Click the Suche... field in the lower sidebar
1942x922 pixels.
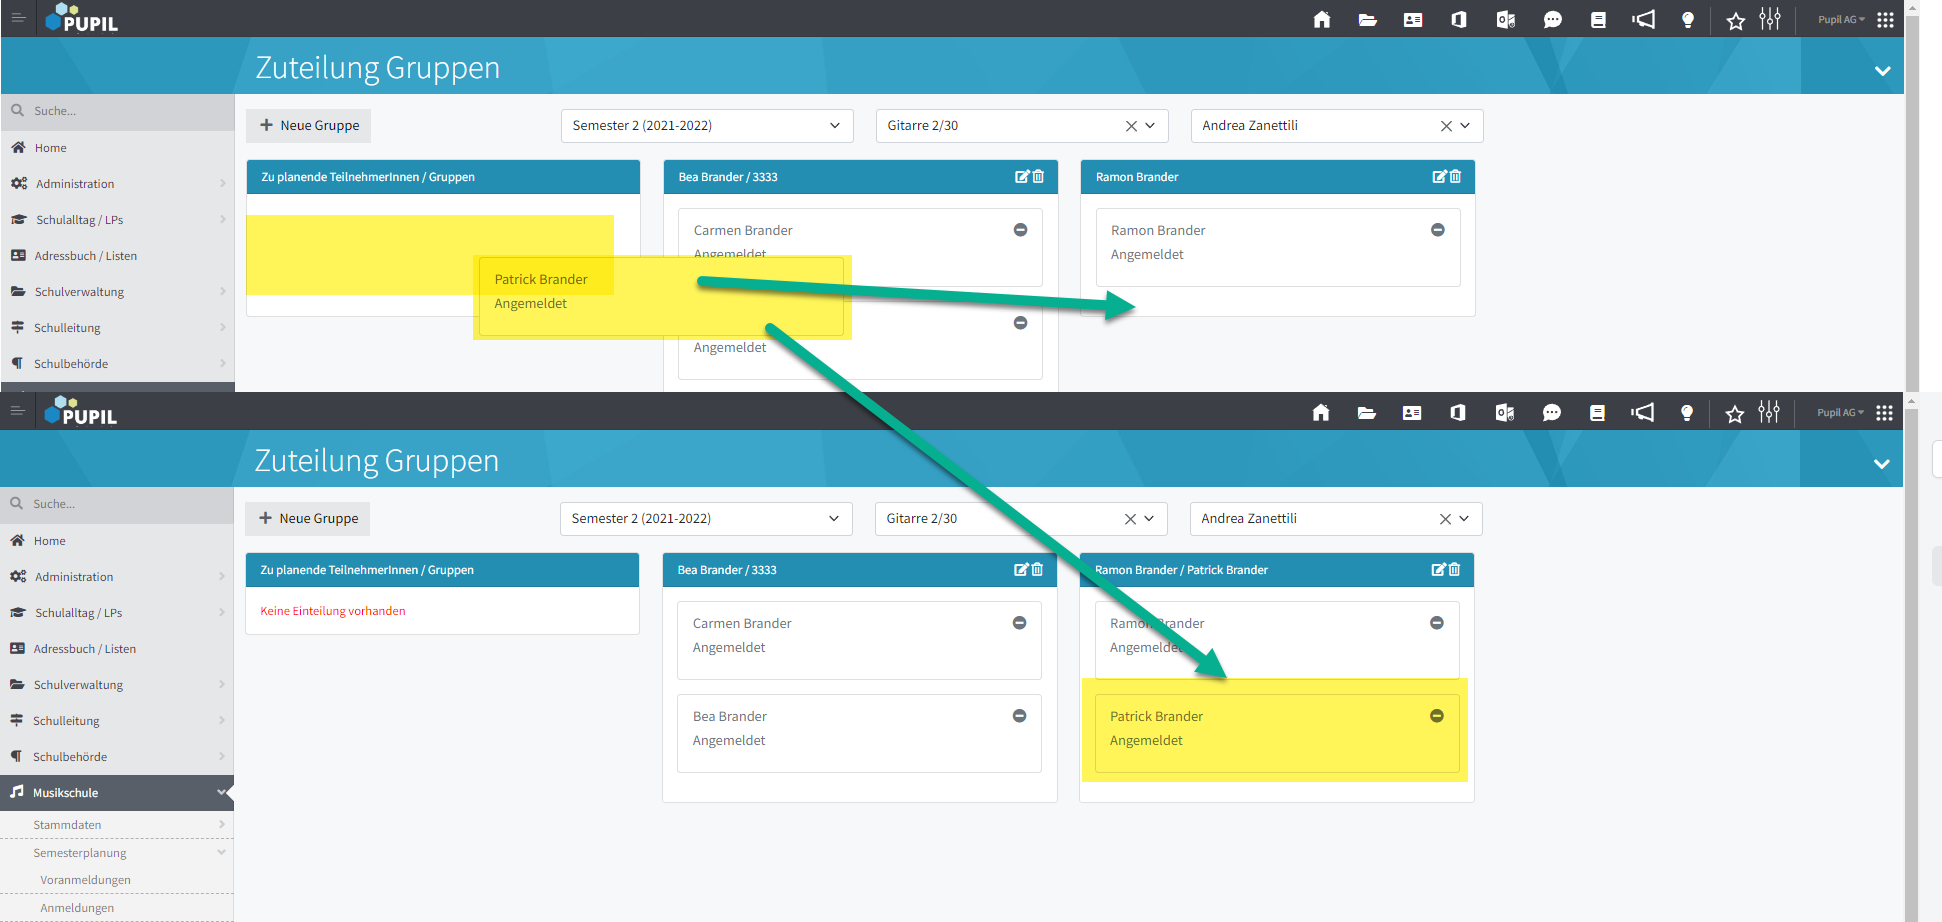pos(117,504)
